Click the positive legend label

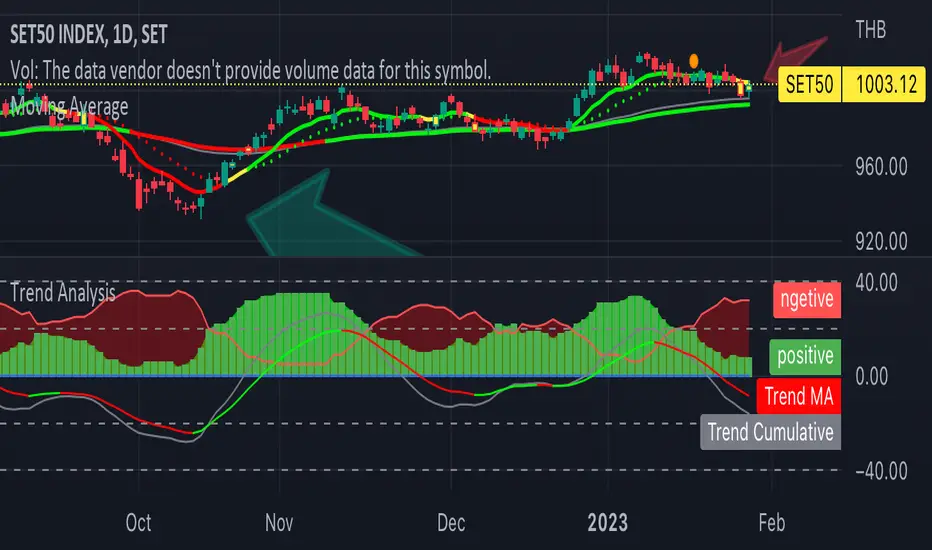click(805, 356)
